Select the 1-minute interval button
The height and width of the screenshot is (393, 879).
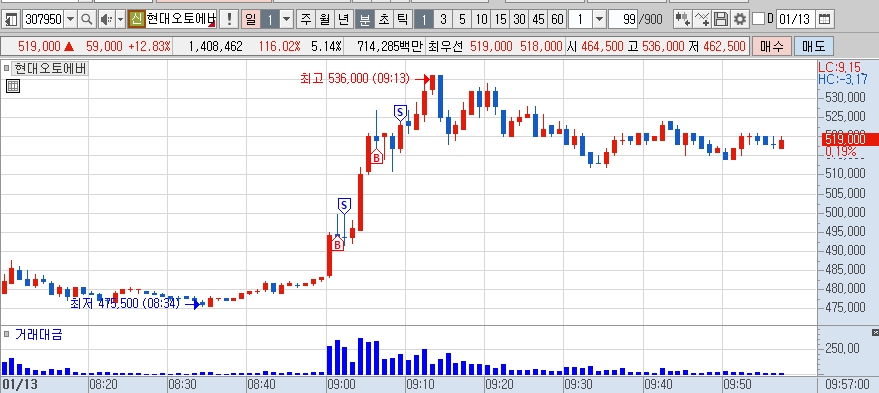424,20
